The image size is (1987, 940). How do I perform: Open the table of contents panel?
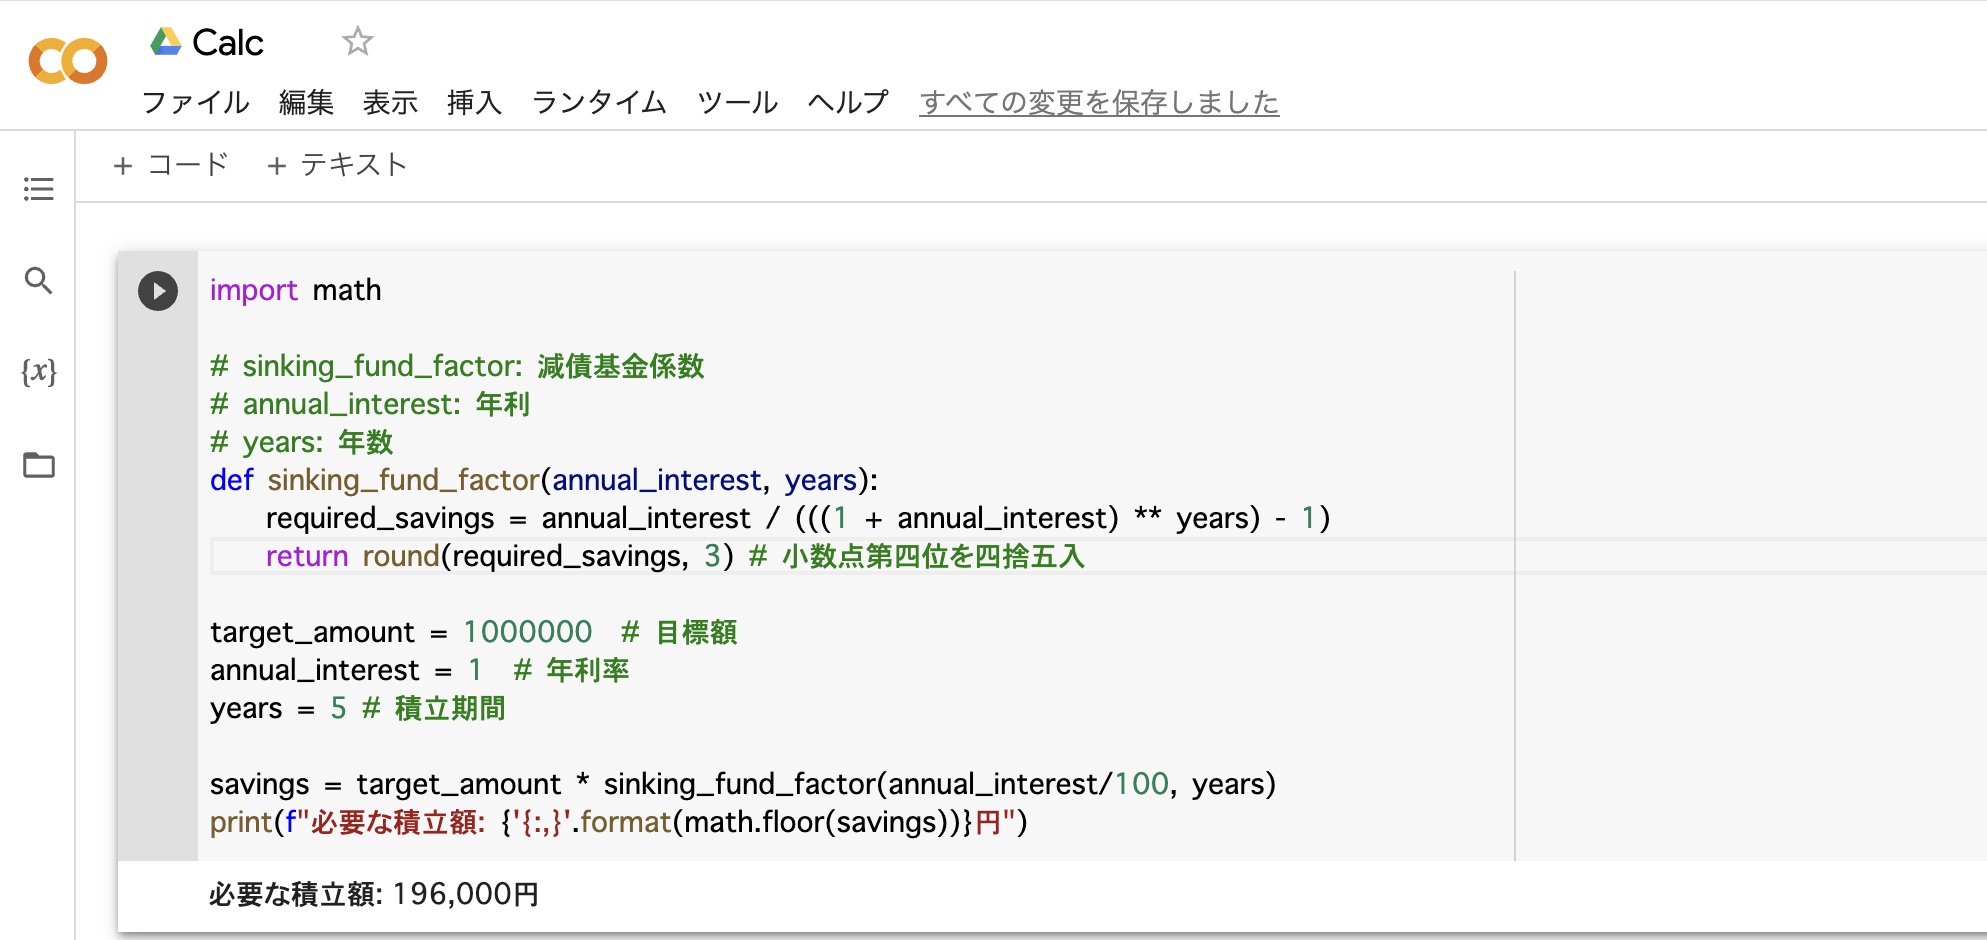pyautogui.click(x=38, y=189)
